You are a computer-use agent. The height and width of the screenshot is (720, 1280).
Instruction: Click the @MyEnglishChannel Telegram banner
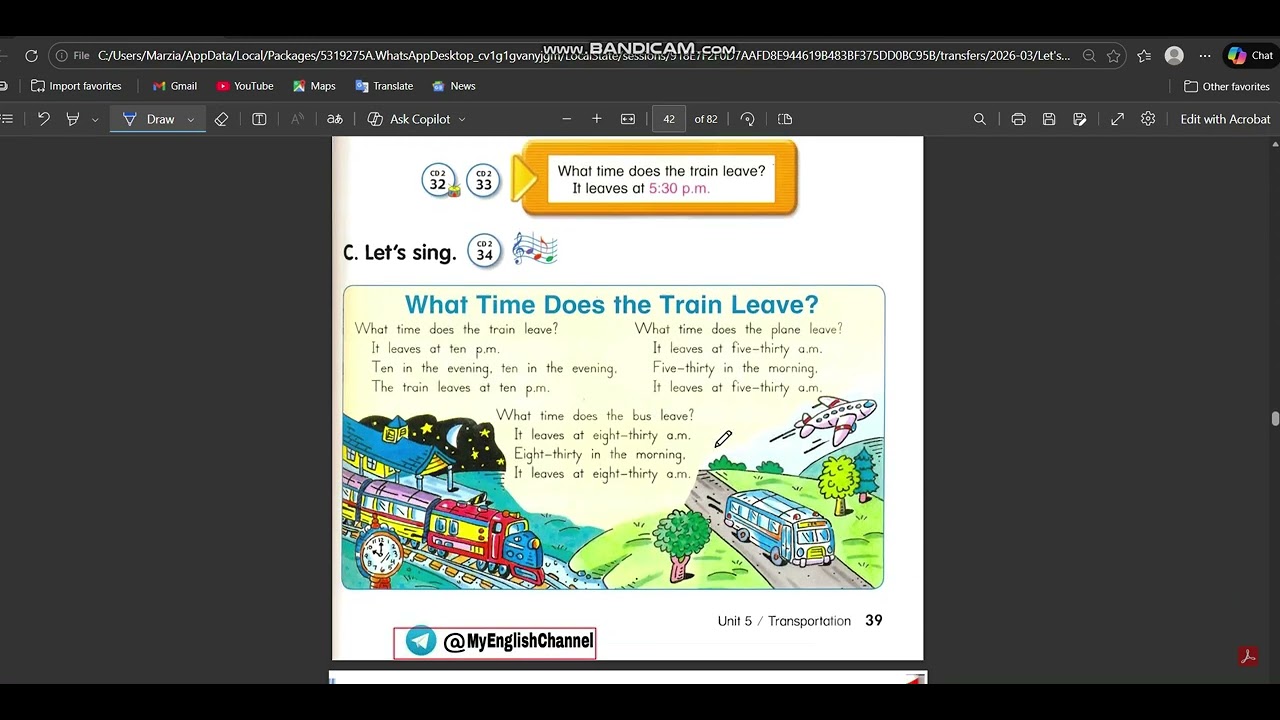click(495, 642)
